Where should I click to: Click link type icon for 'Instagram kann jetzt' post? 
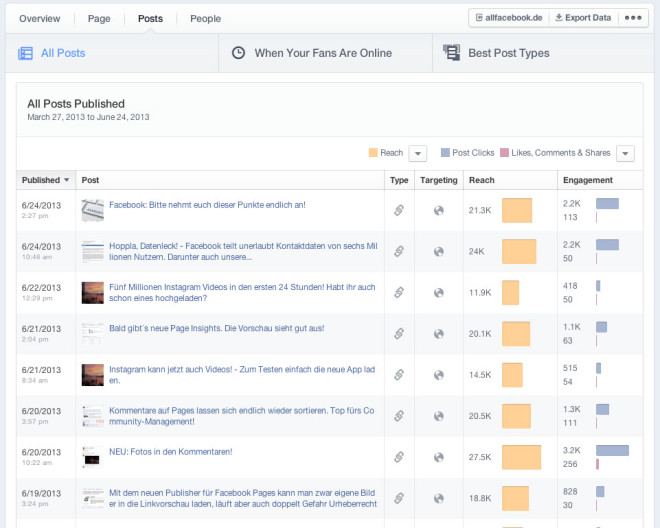[399, 375]
